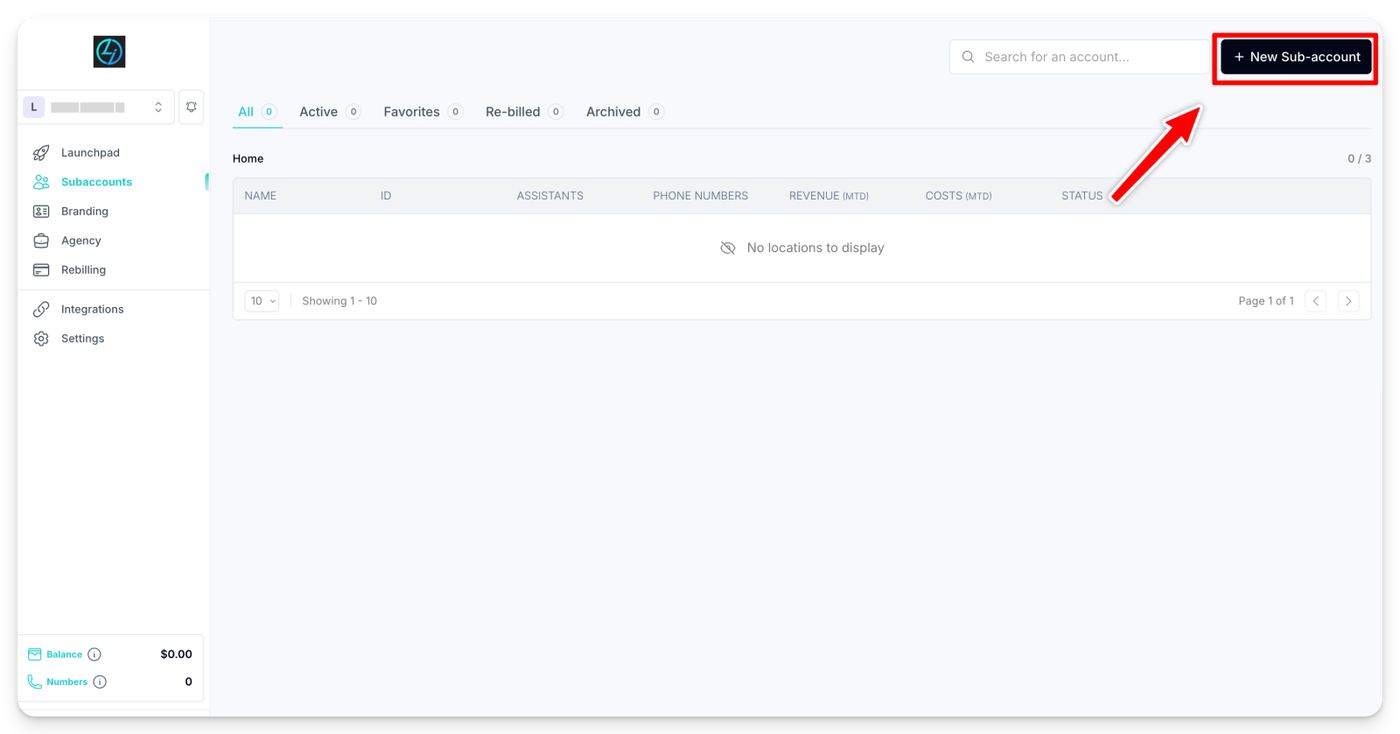Click the Numbers label link
This screenshot has height=734, width=1400.
(67, 682)
